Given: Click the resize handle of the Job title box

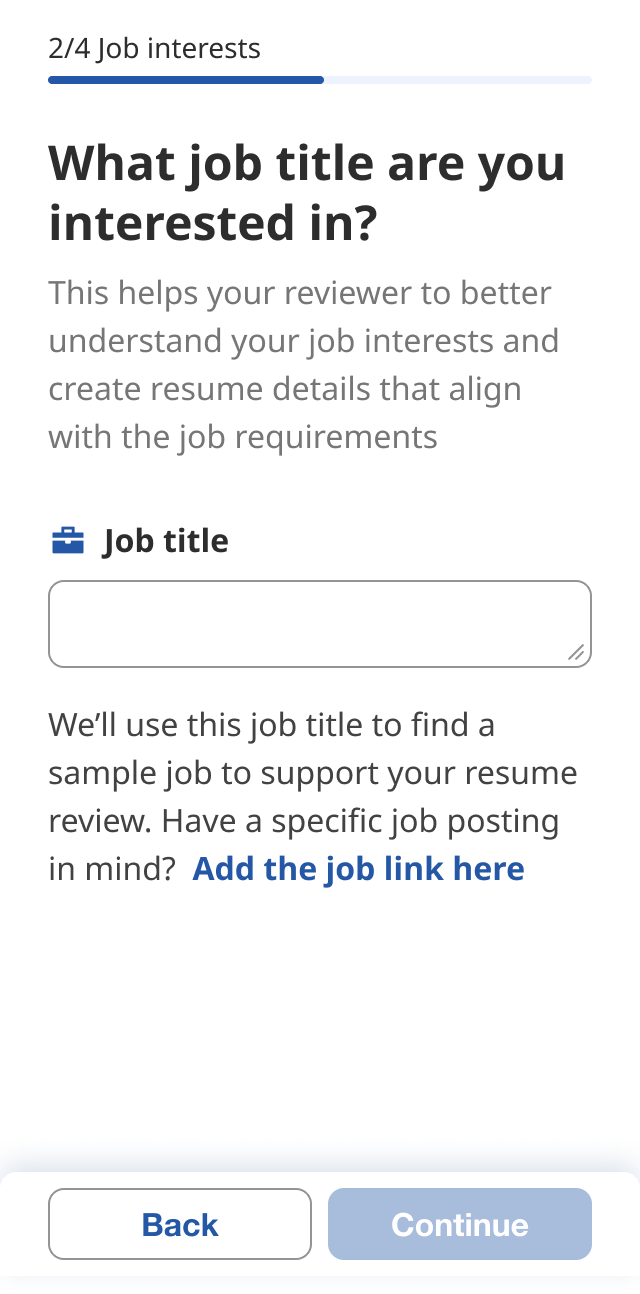Looking at the screenshot, I should pyautogui.click(x=576, y=652).
